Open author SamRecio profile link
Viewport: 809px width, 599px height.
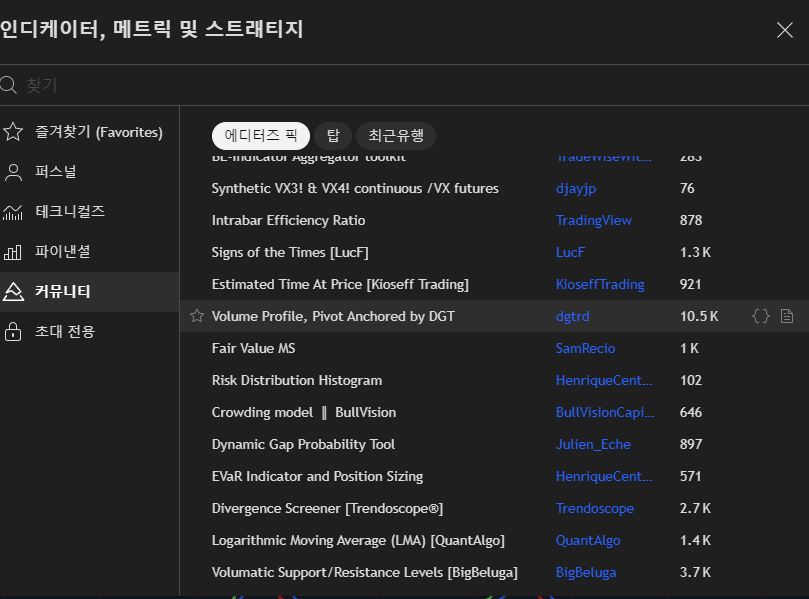click(586, 348)
